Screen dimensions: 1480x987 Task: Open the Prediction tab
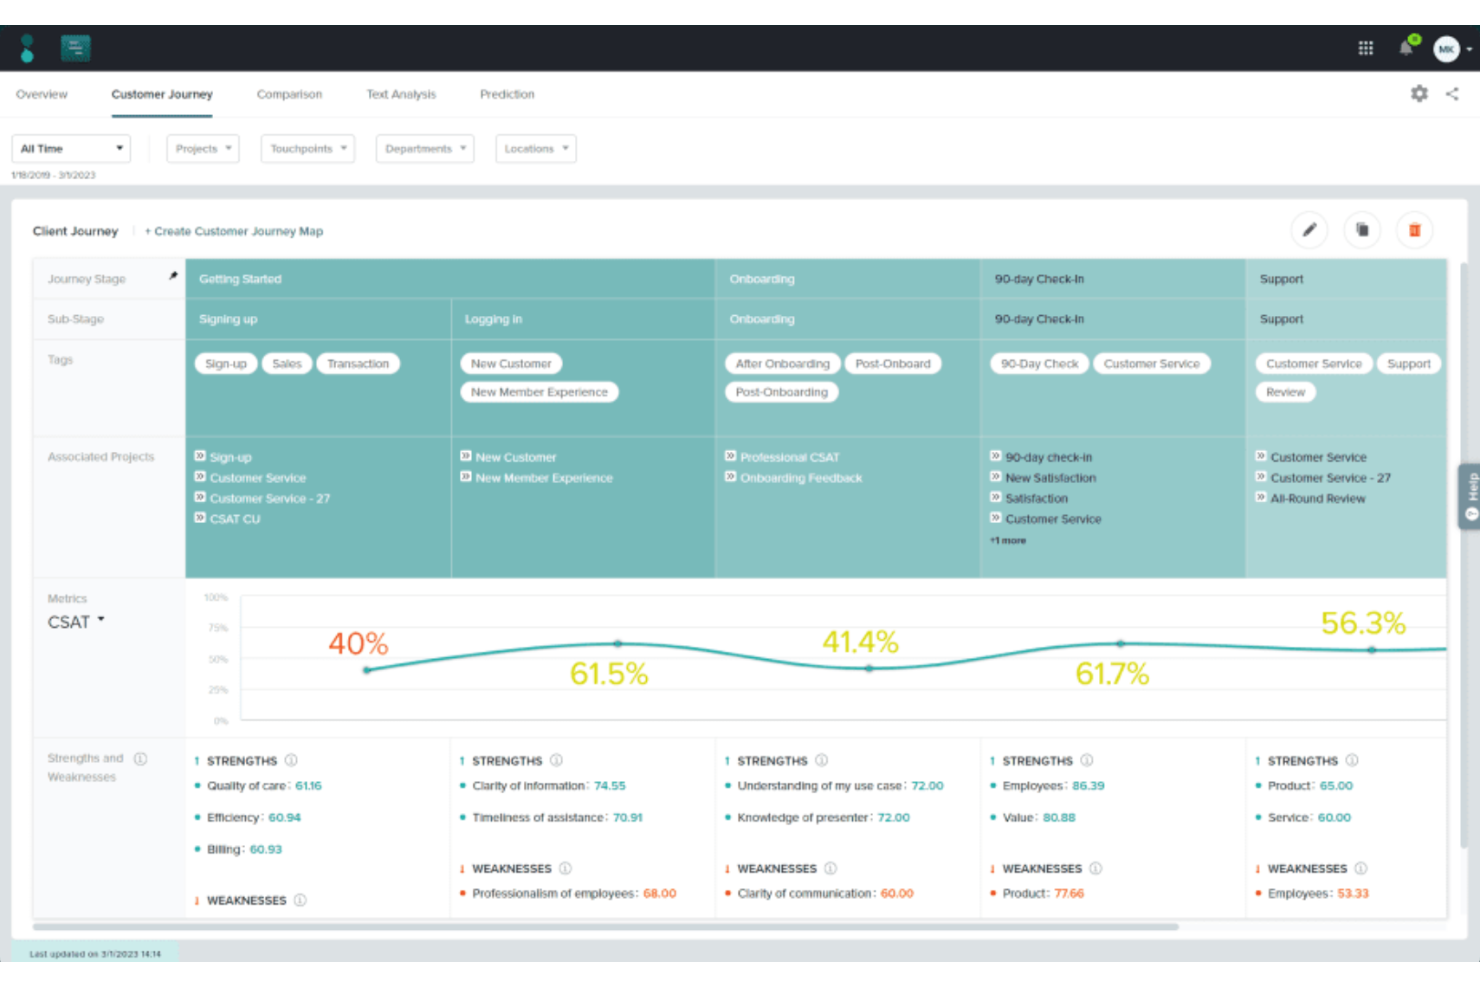506,94
